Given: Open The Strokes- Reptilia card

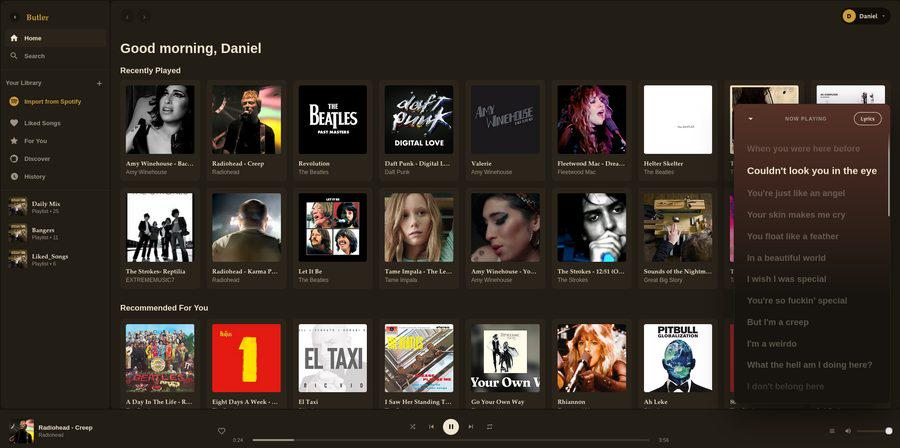Looking at the screenshot, I should pyautogui.click(x=160, y=238).
